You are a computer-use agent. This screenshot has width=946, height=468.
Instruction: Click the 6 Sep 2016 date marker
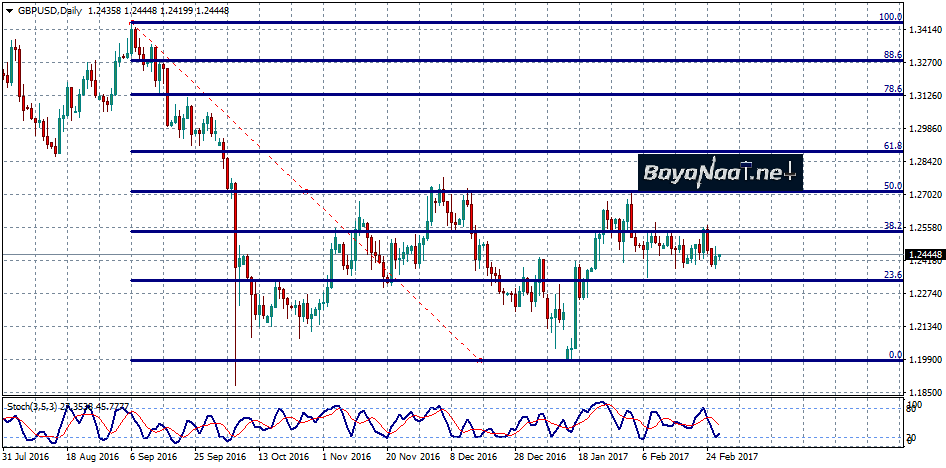154,456
